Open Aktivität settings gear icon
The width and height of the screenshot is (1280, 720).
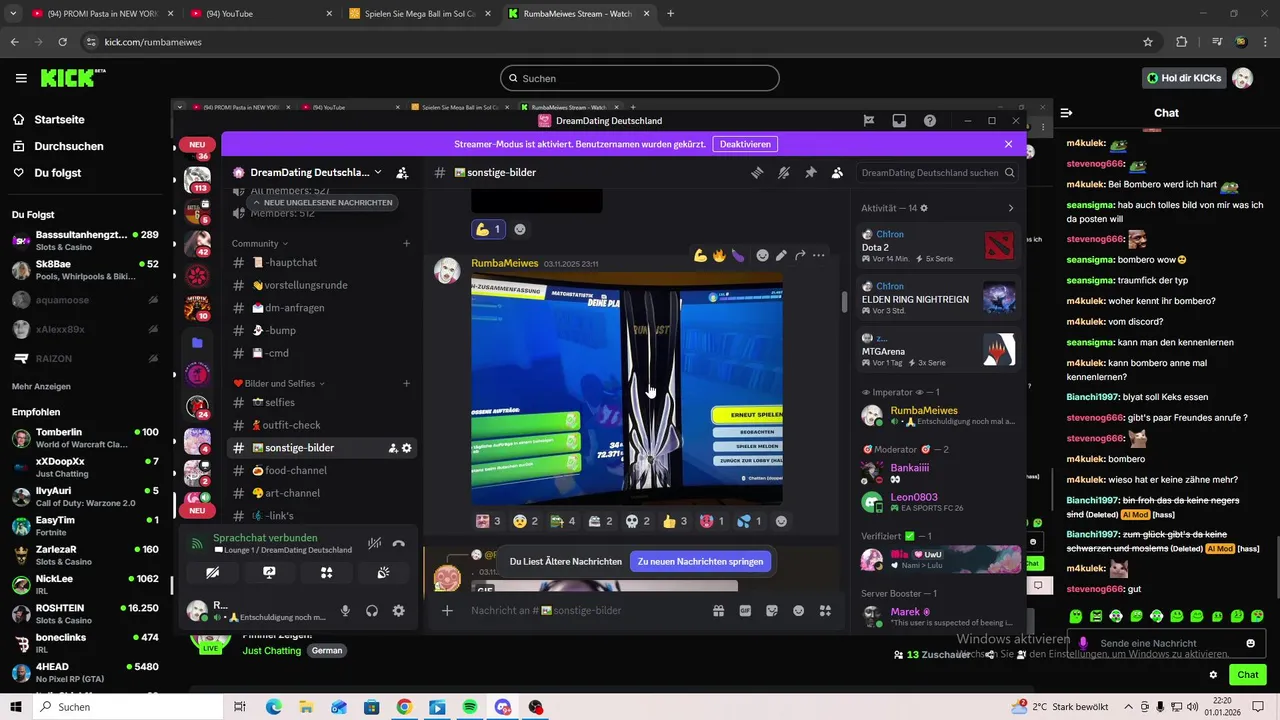(x=924, y=208)
